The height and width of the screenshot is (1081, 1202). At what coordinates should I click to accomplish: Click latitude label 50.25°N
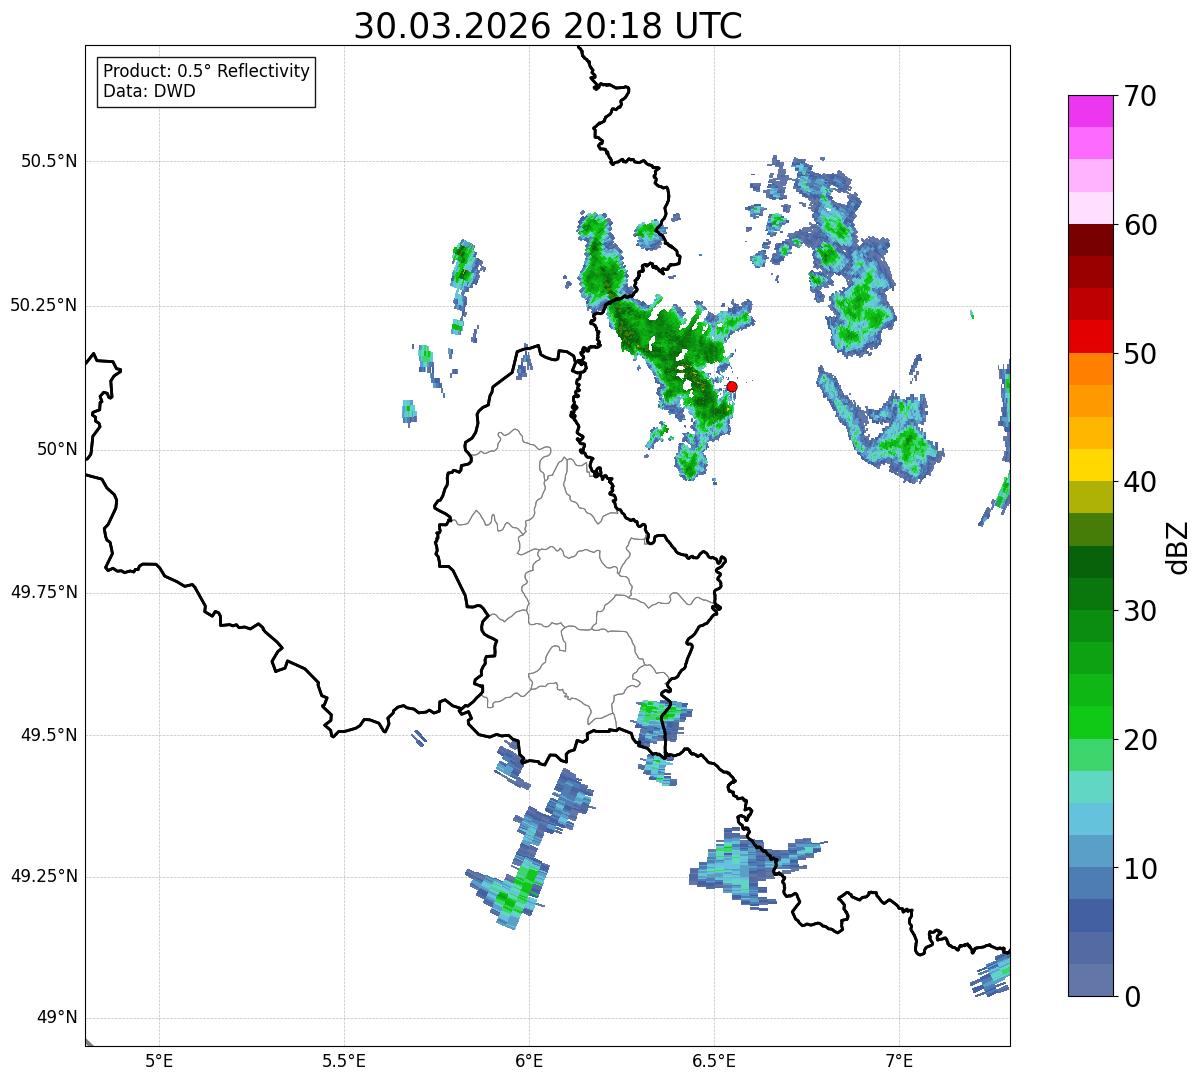[44, 305]
